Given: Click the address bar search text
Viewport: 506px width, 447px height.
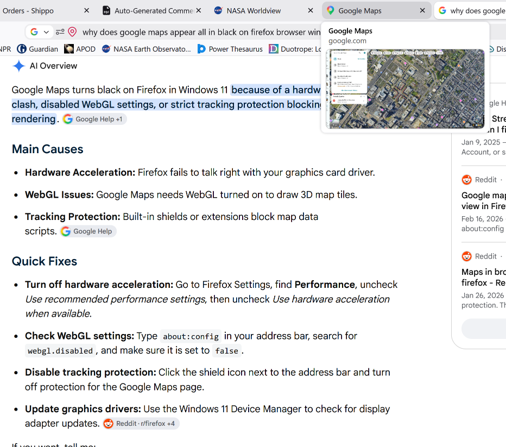Looking at the screenshot, I should (x=201, y=32).
